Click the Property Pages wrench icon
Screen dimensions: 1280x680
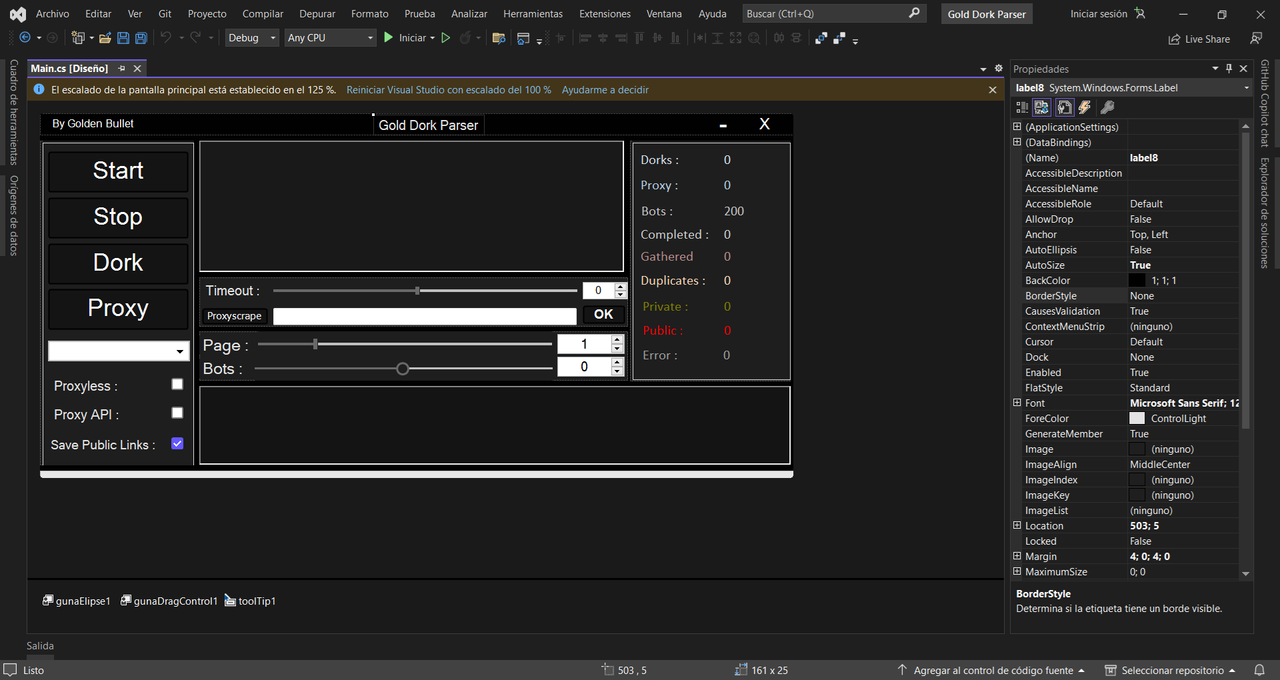pos(1106,107)
